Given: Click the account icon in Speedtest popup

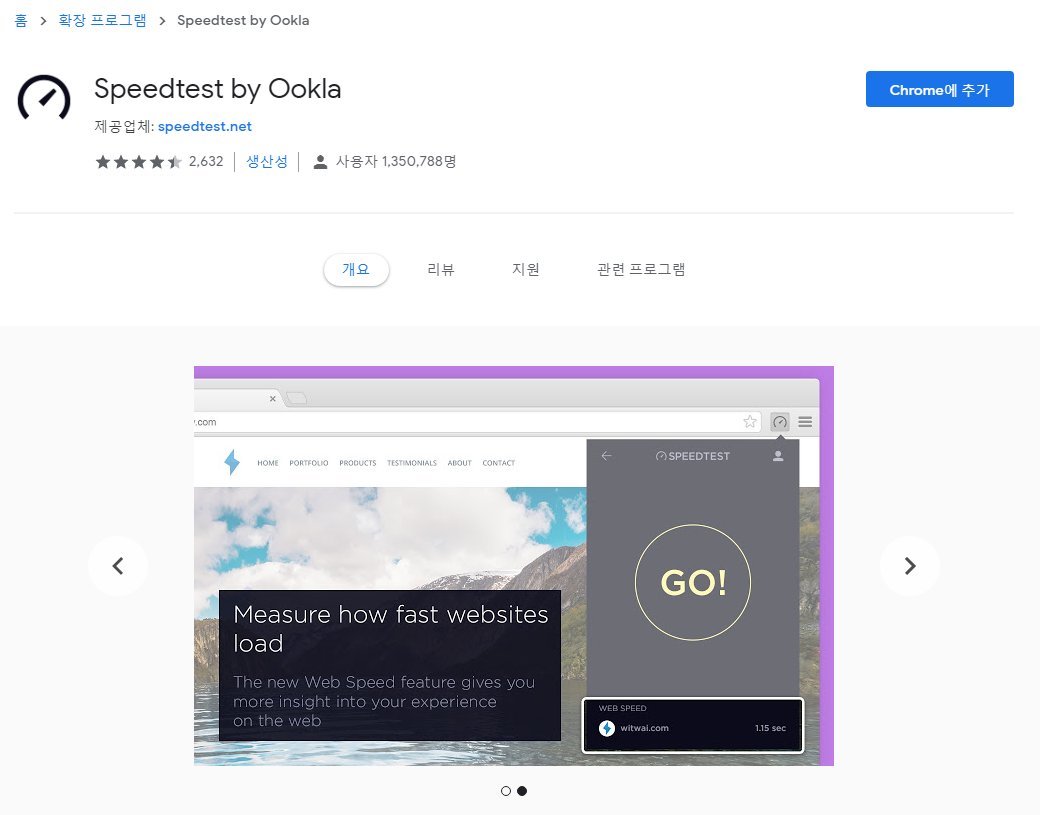Looking at the screenshot, I should pyautogui.click(x=778, y=456).
